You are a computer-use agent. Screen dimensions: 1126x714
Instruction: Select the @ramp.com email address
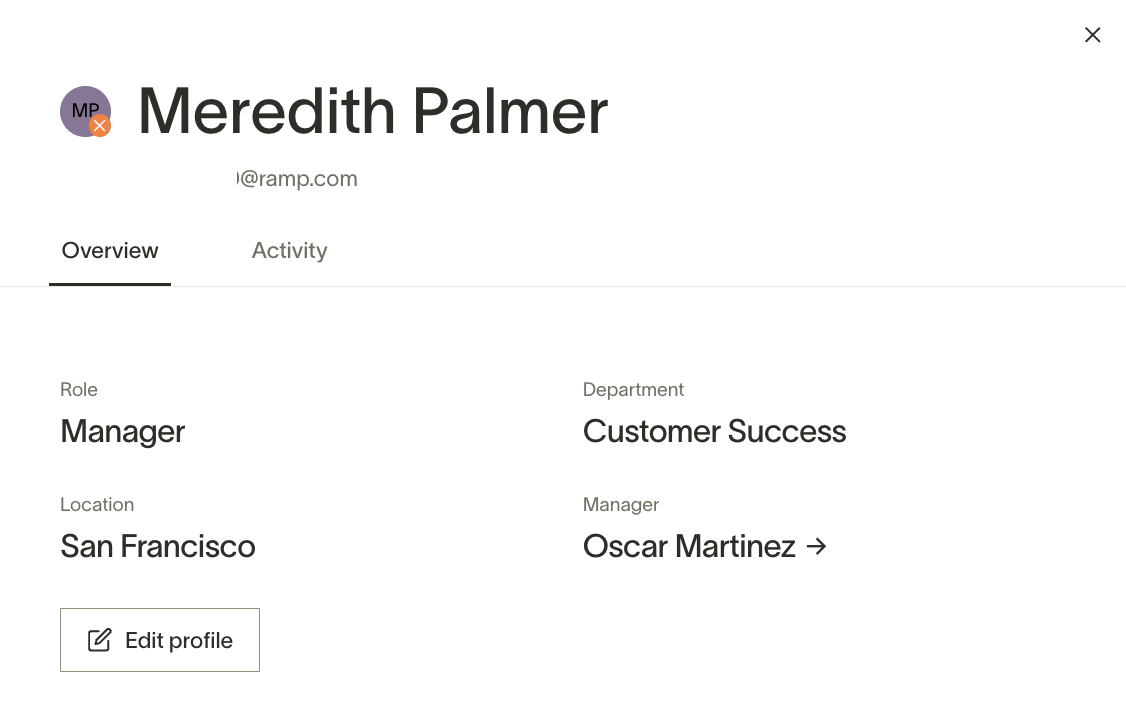click(298, 178)
